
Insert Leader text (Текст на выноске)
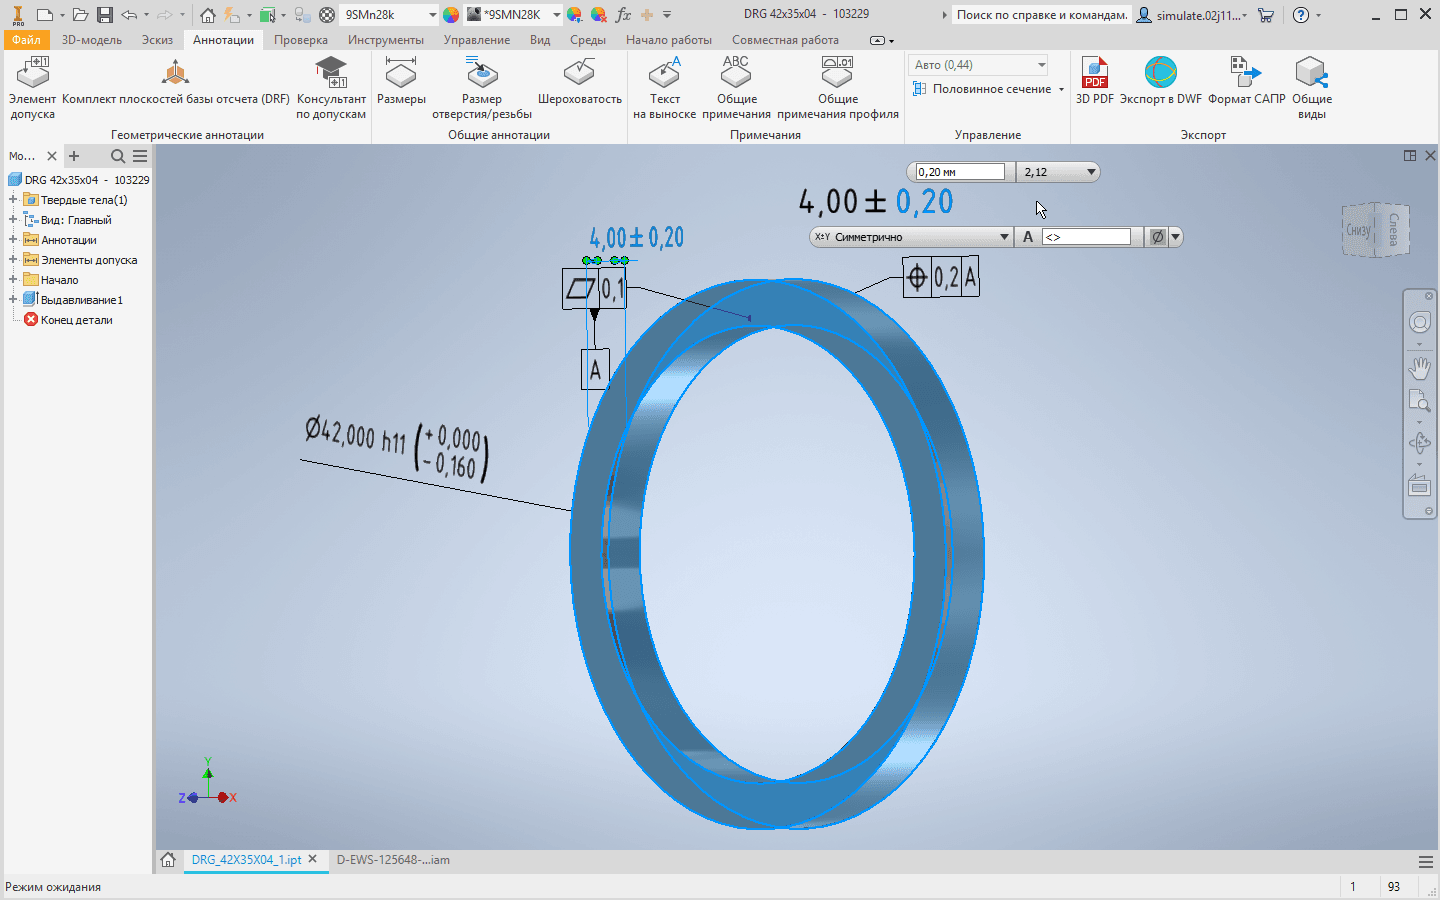(x=664, y=88)
